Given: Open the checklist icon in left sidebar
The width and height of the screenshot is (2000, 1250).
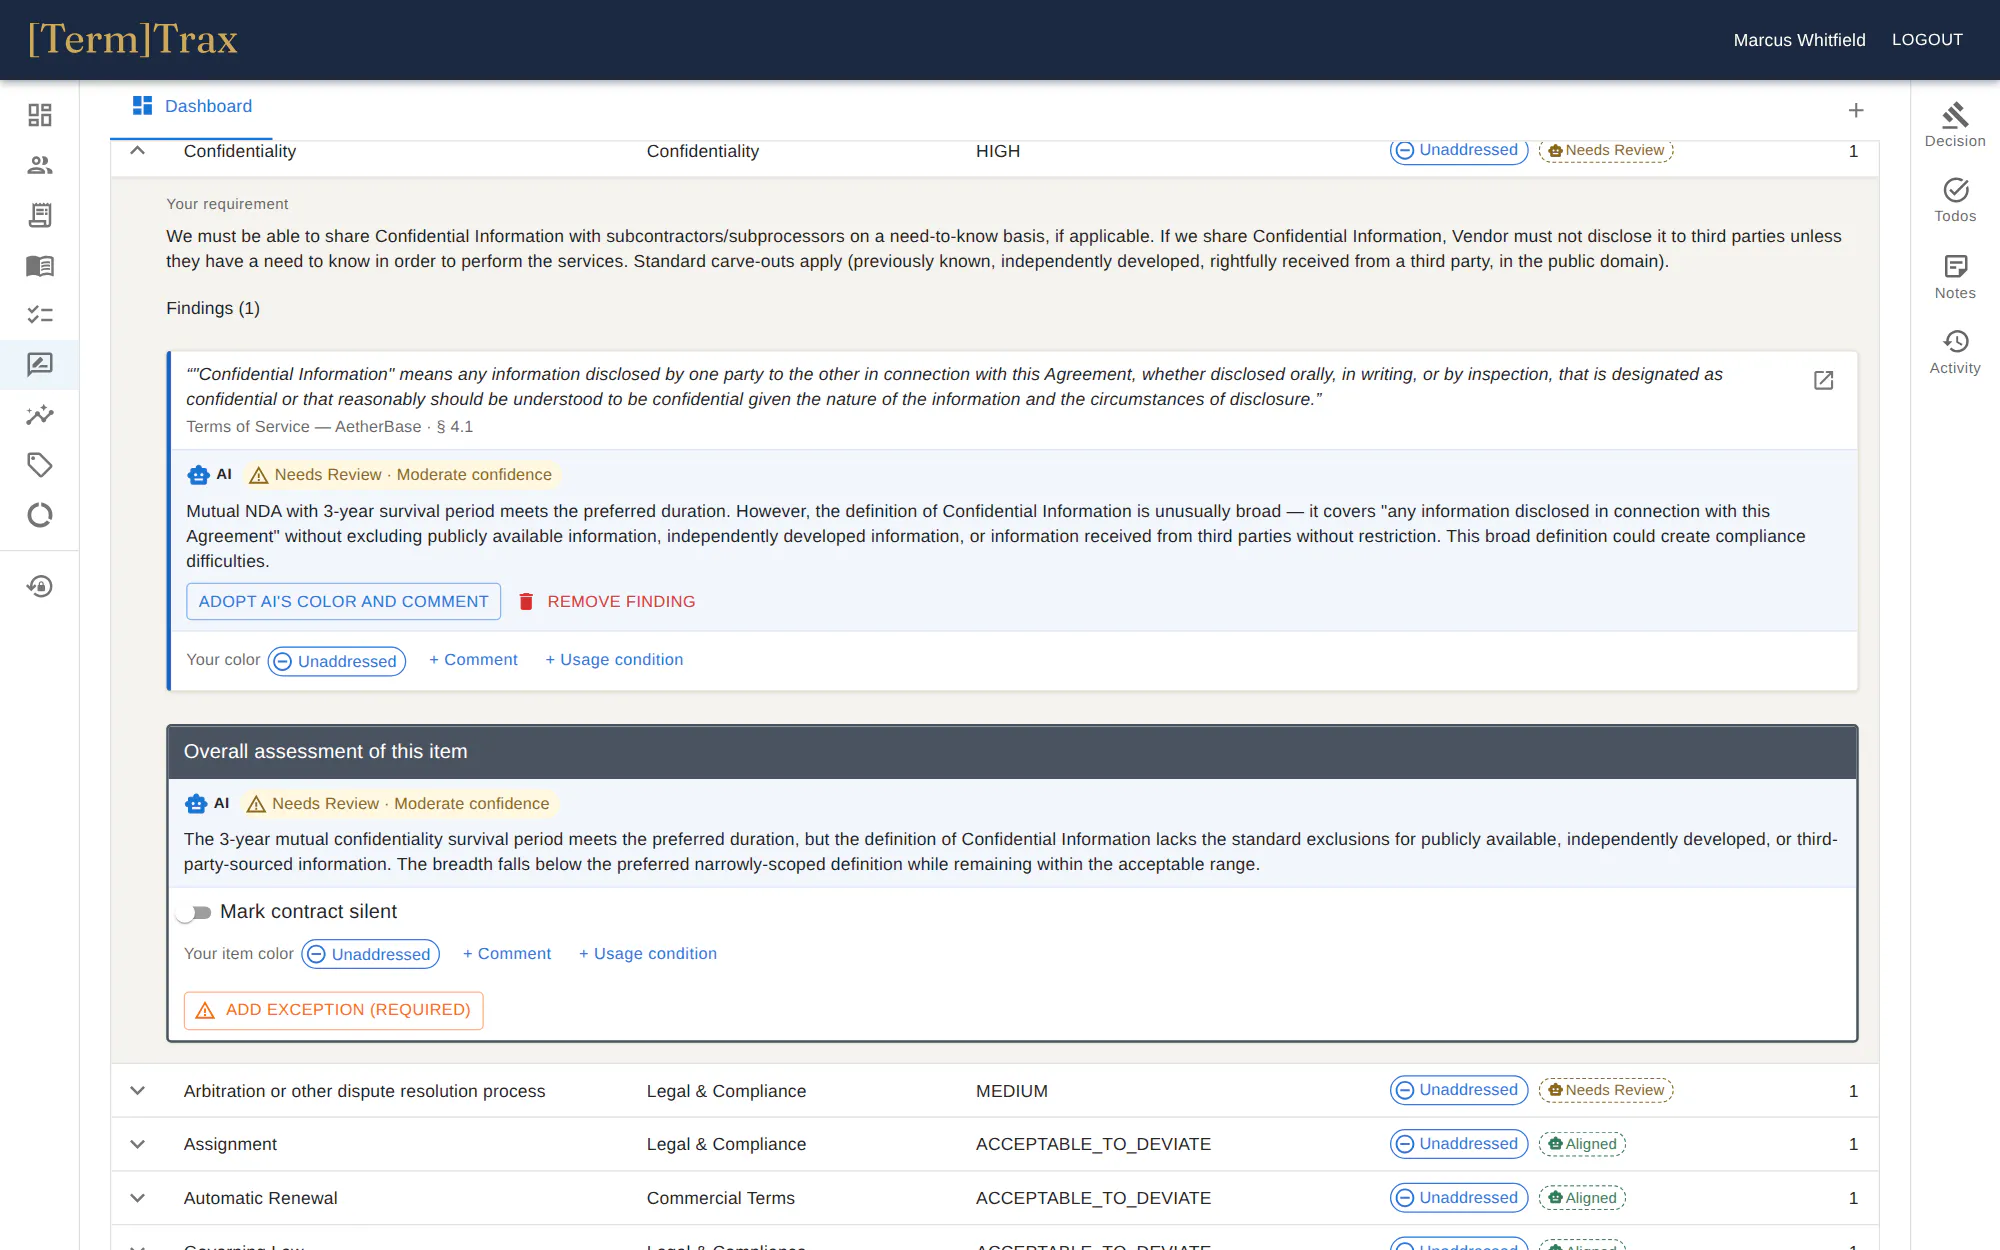Looking at the screenshot, I should click(40, 315).
